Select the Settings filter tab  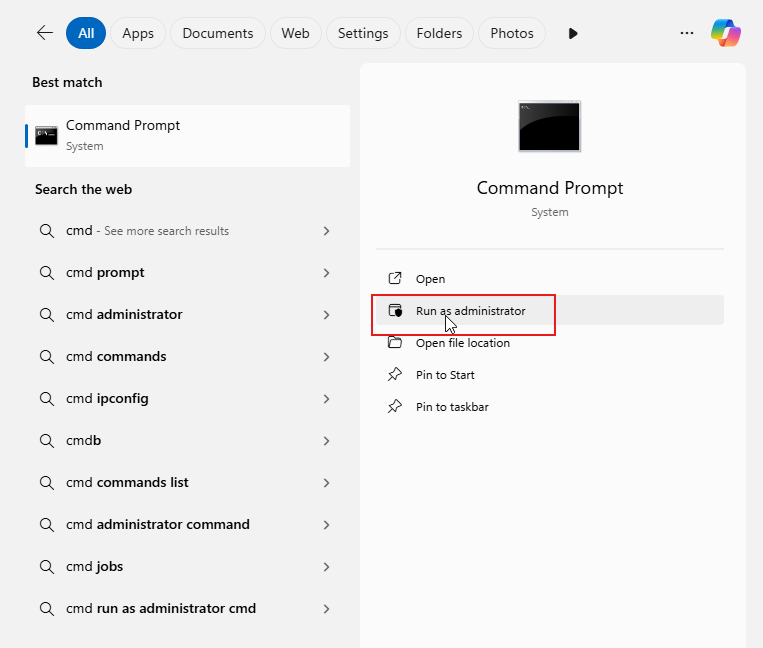[363, 33]
